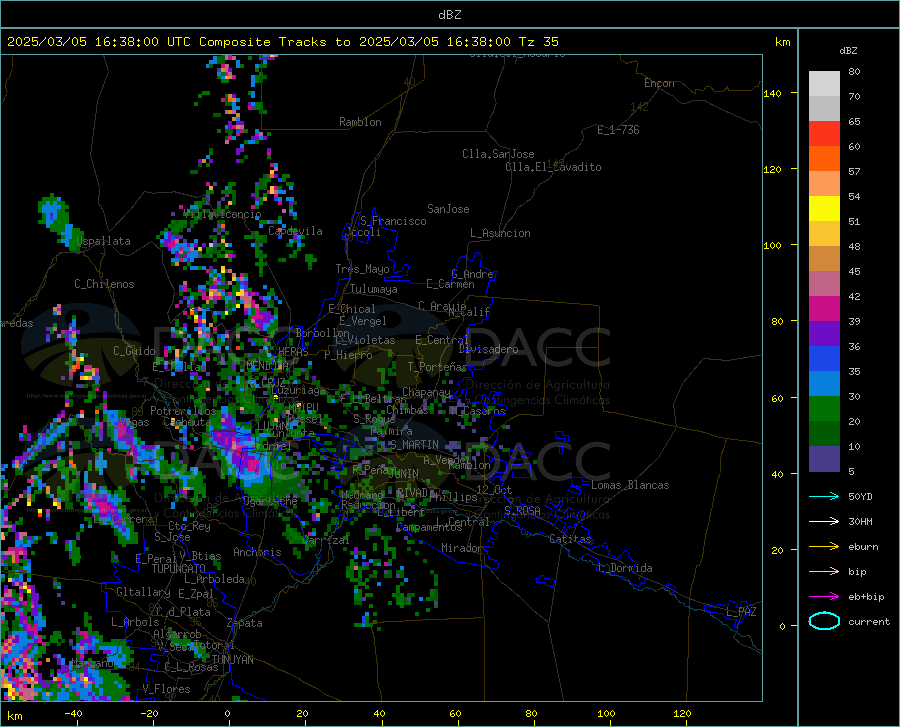
Task: Click the 'Divisadero' map label
Action: (488, 349)
